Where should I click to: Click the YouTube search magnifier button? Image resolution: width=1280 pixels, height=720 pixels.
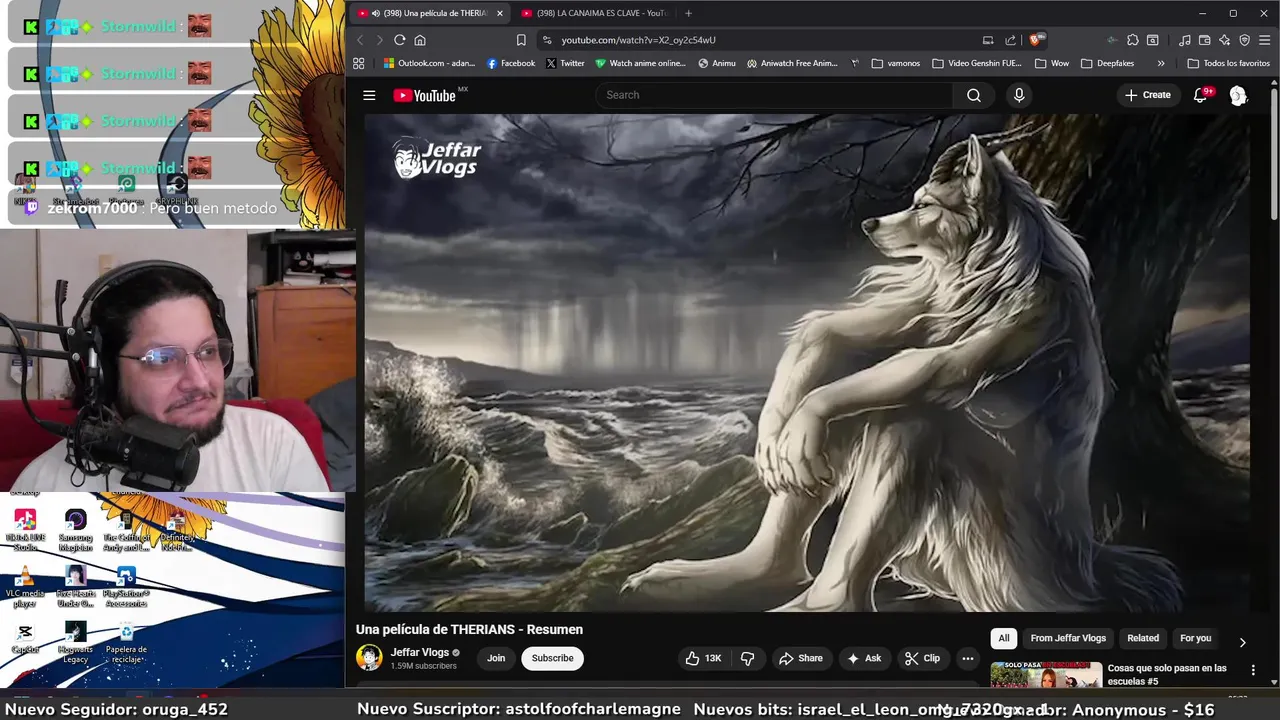[x=973, y=95]
